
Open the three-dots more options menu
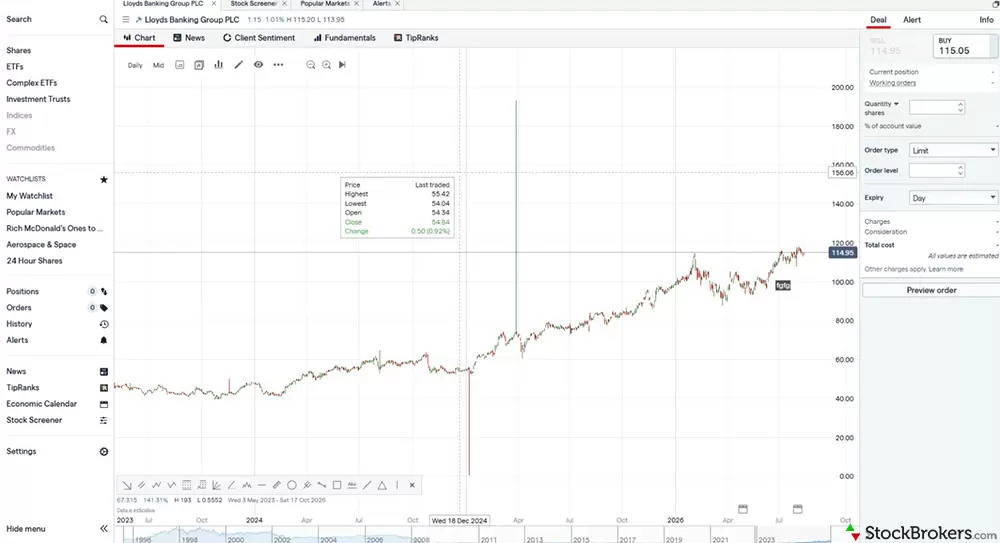[x=278, y=64]
